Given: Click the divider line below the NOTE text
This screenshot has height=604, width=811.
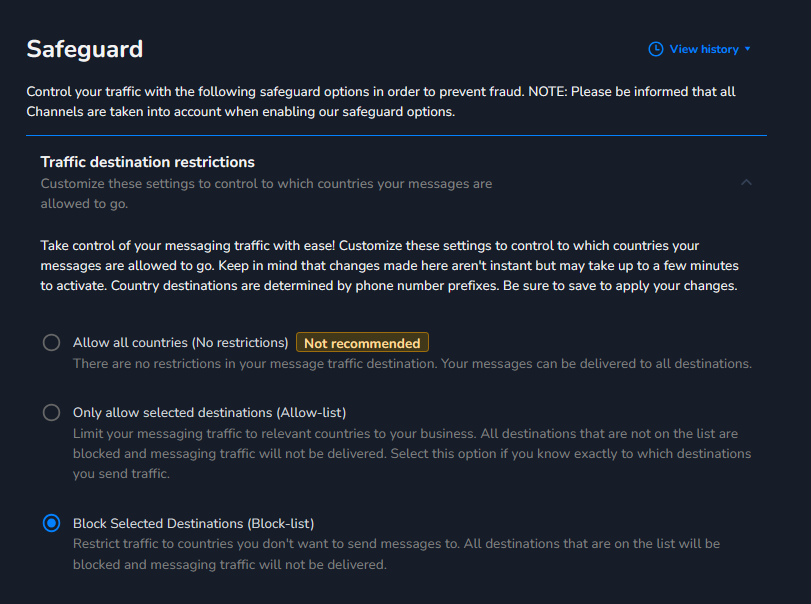Looking at the screenshot, I should click(x=396, y=135).
